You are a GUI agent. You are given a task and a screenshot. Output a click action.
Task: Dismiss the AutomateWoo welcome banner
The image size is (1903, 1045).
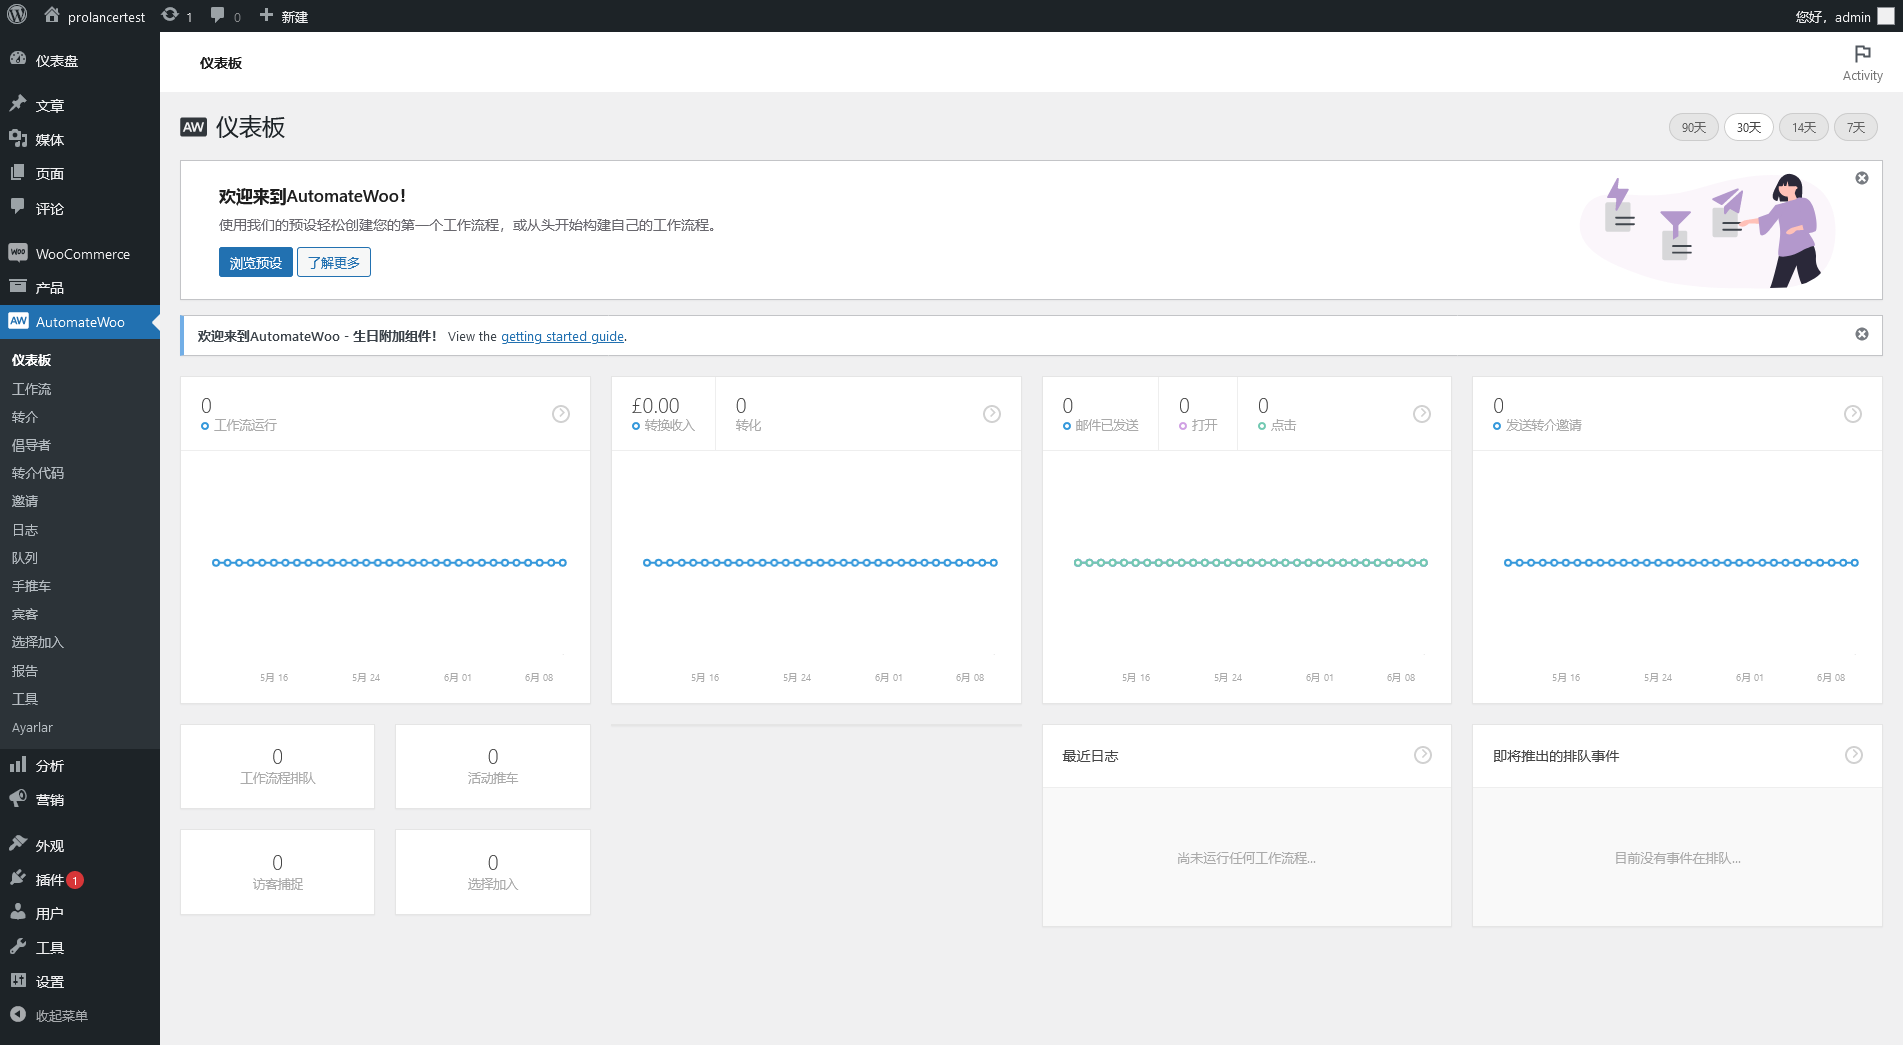point(1862,178)
